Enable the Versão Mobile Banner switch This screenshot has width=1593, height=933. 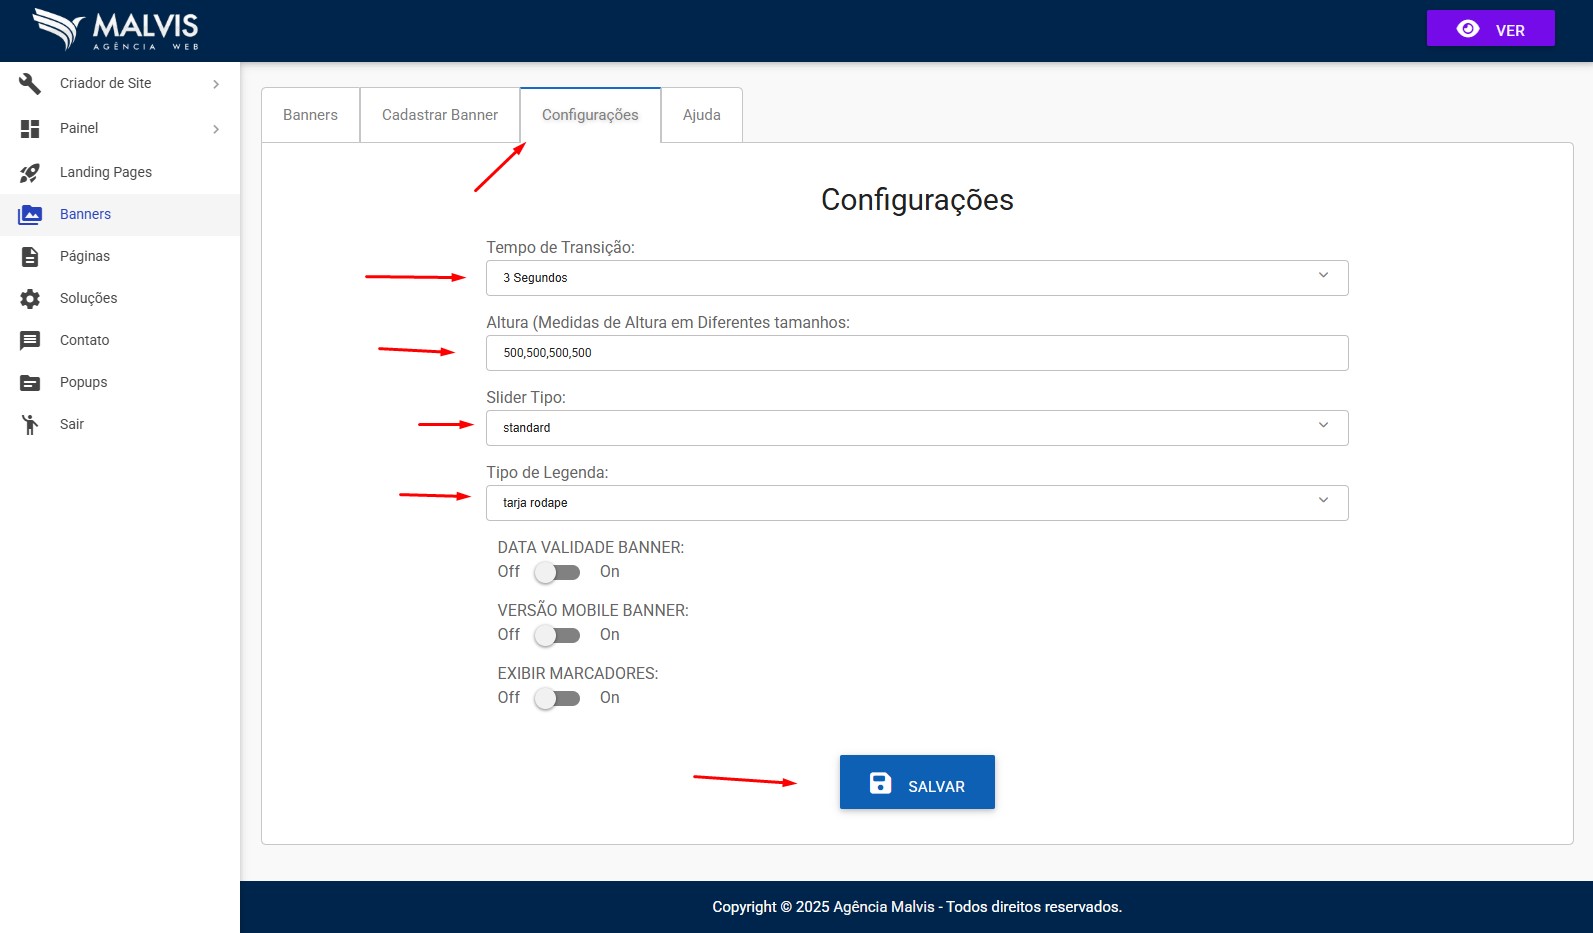click(x=557, y=636)
